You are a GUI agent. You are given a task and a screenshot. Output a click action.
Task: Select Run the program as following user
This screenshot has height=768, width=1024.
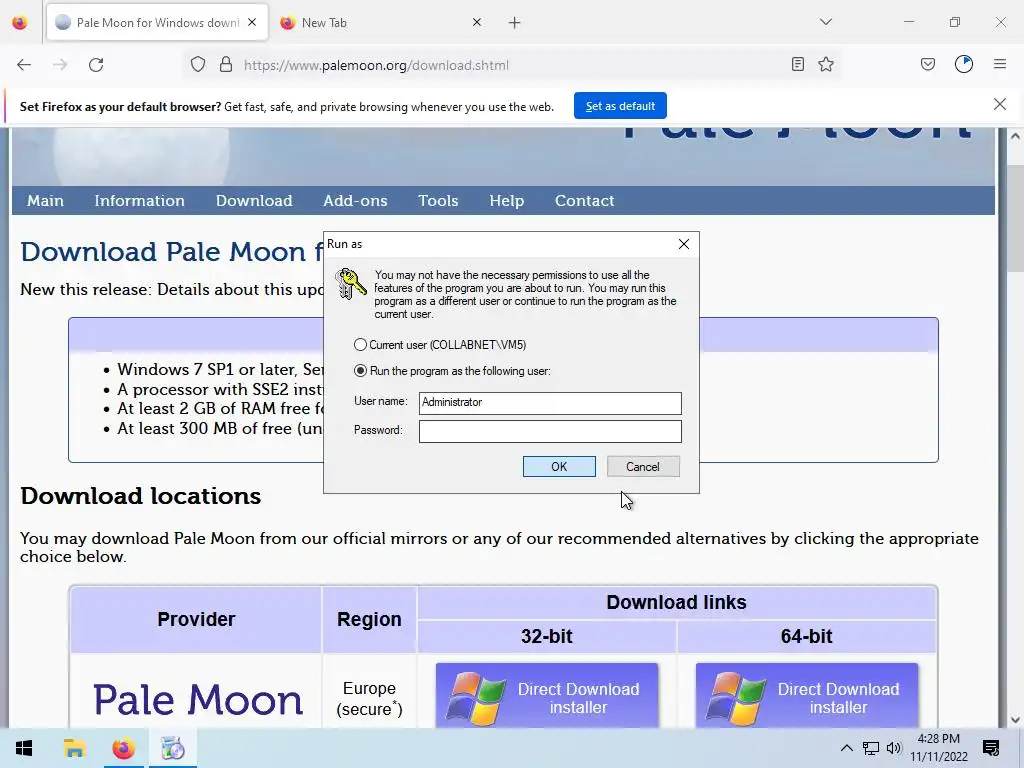click(x=453, y=371)
